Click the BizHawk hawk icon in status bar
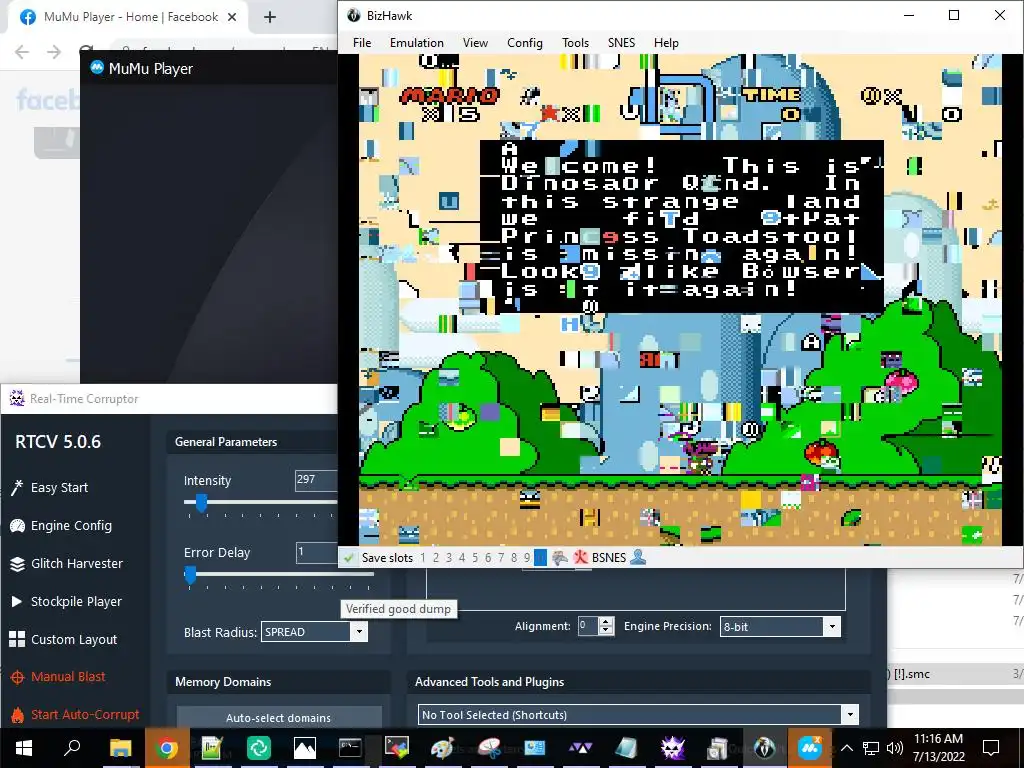 (x=560, y=558)
